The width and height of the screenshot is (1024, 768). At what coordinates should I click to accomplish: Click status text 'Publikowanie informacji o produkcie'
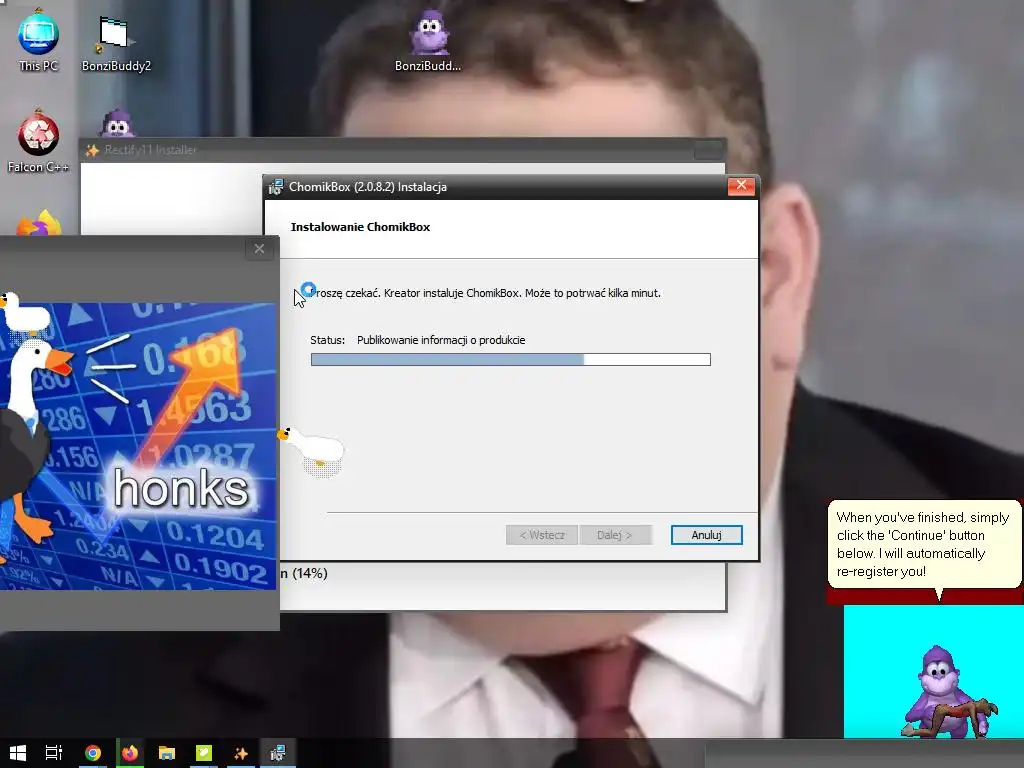tap(441, 340)
